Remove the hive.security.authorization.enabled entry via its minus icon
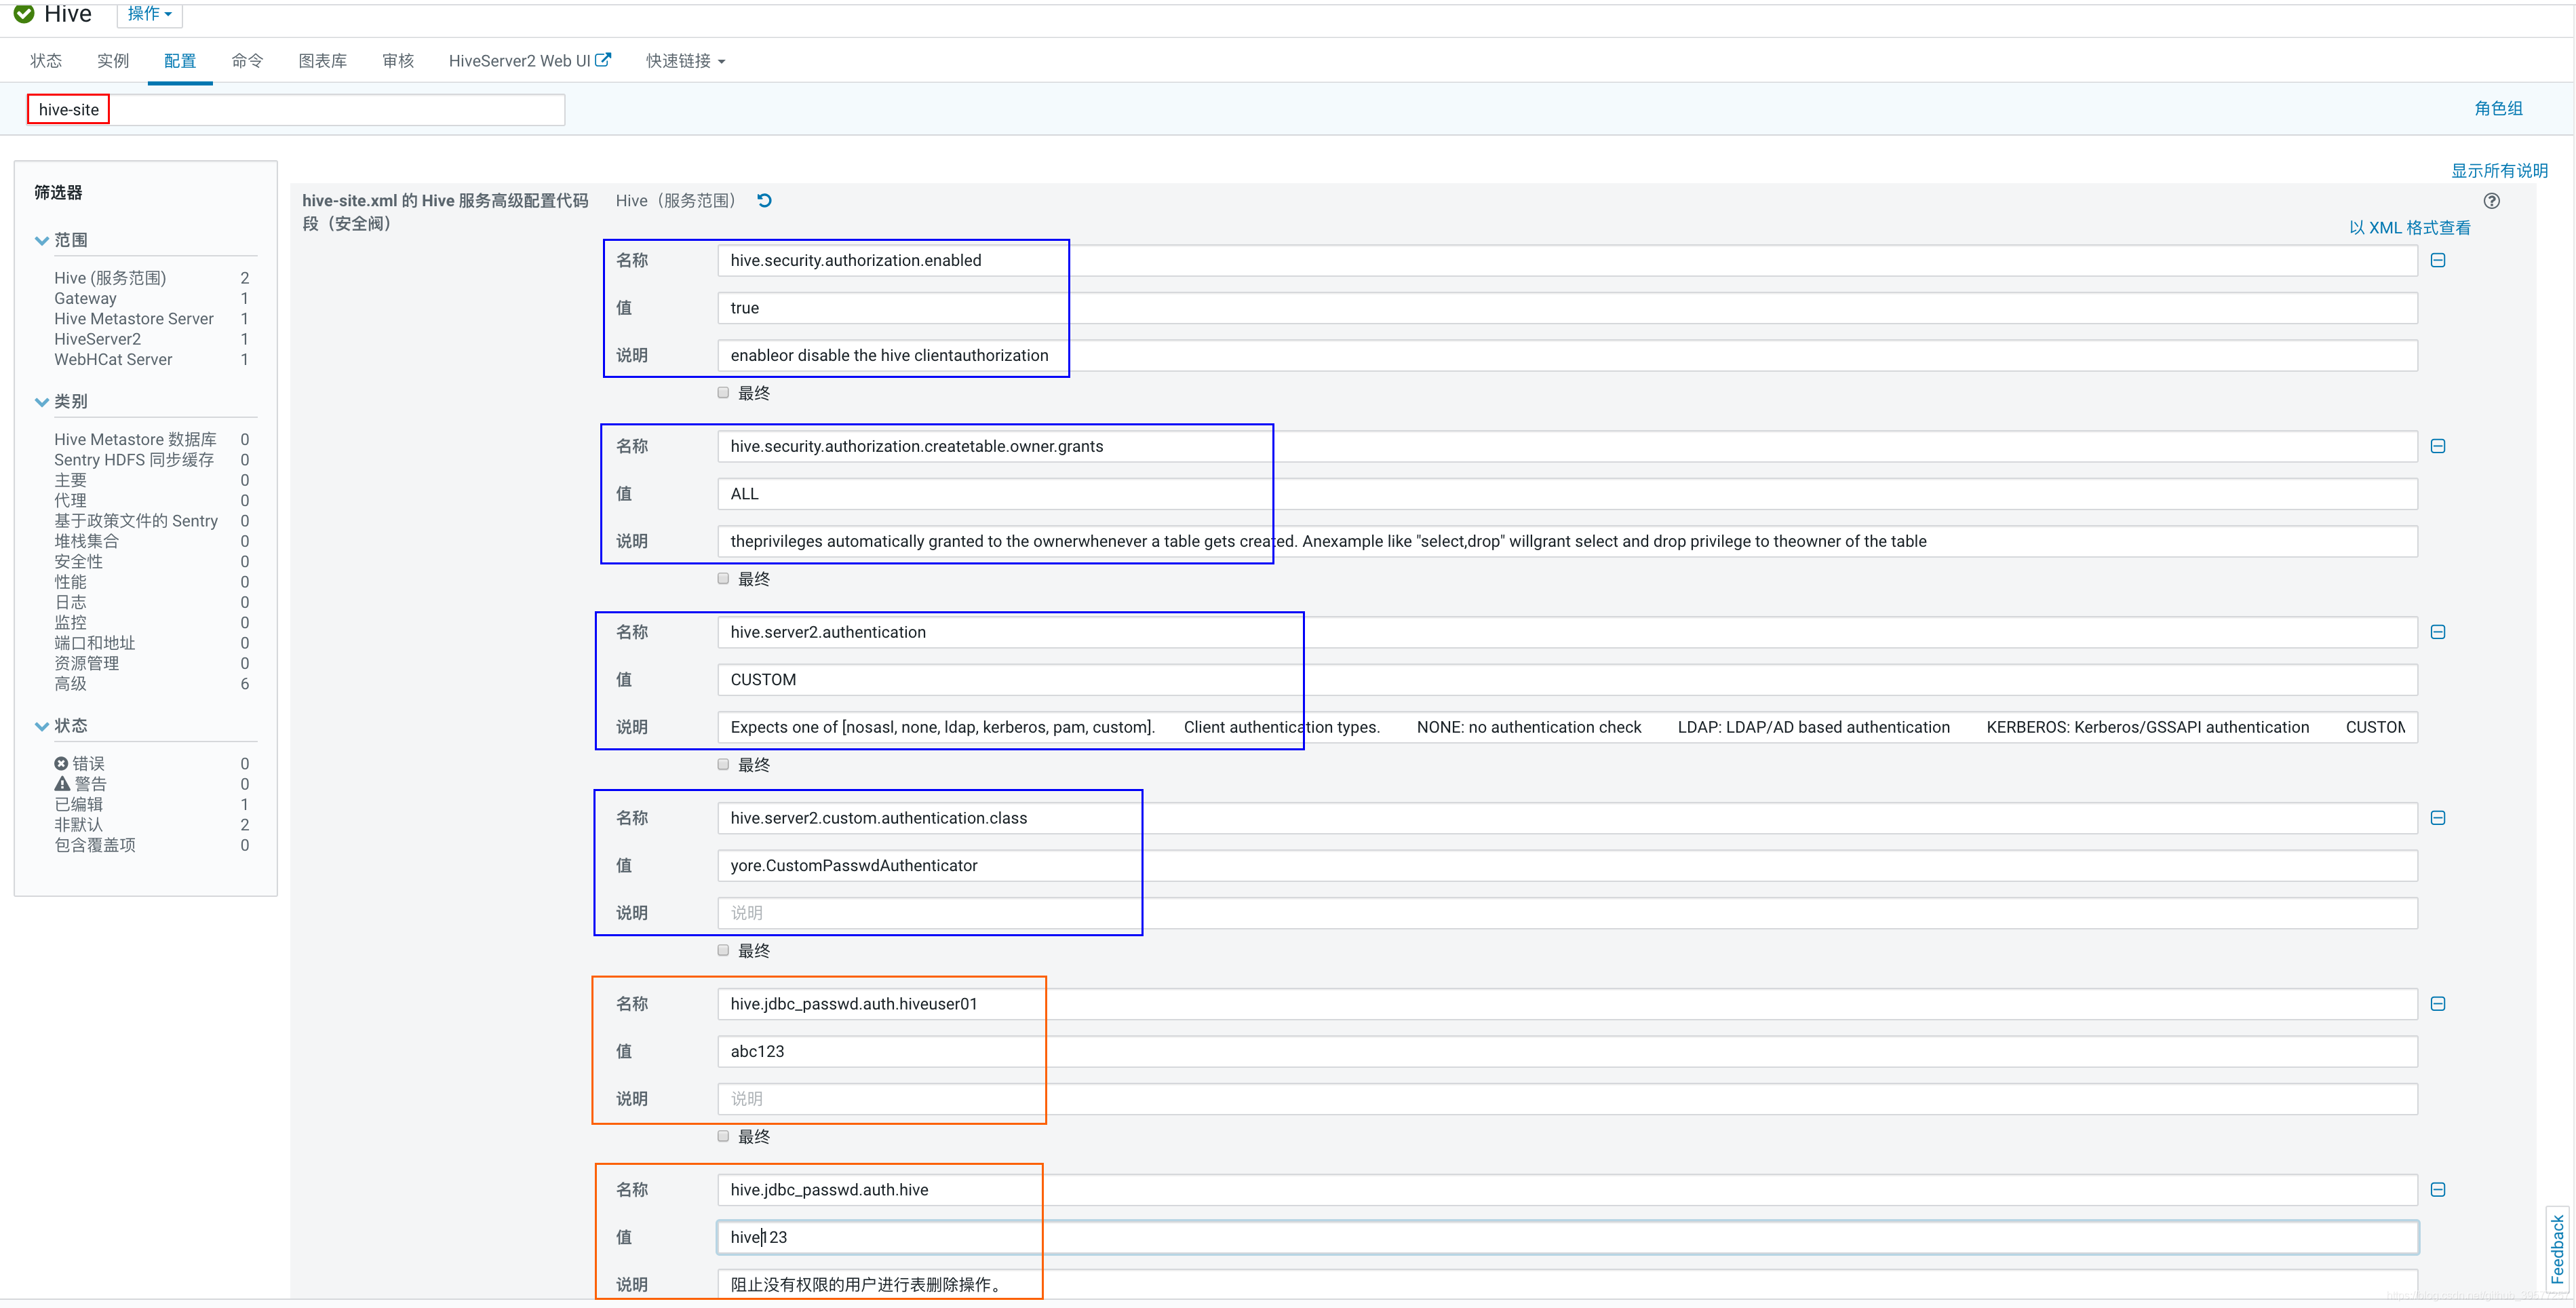 (x=2438, y=260)
